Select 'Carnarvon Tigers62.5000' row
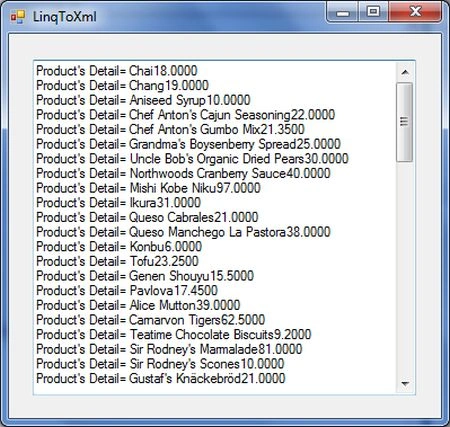This screenshot has height=427, width=450. tap(215, 320)
